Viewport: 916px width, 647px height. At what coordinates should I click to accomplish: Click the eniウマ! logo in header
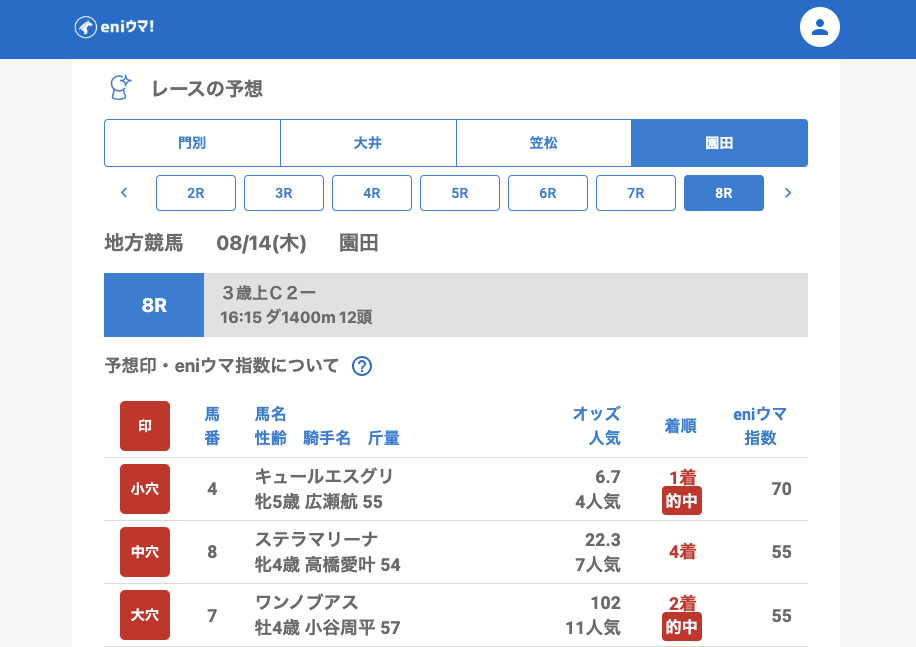click(114, 27)
